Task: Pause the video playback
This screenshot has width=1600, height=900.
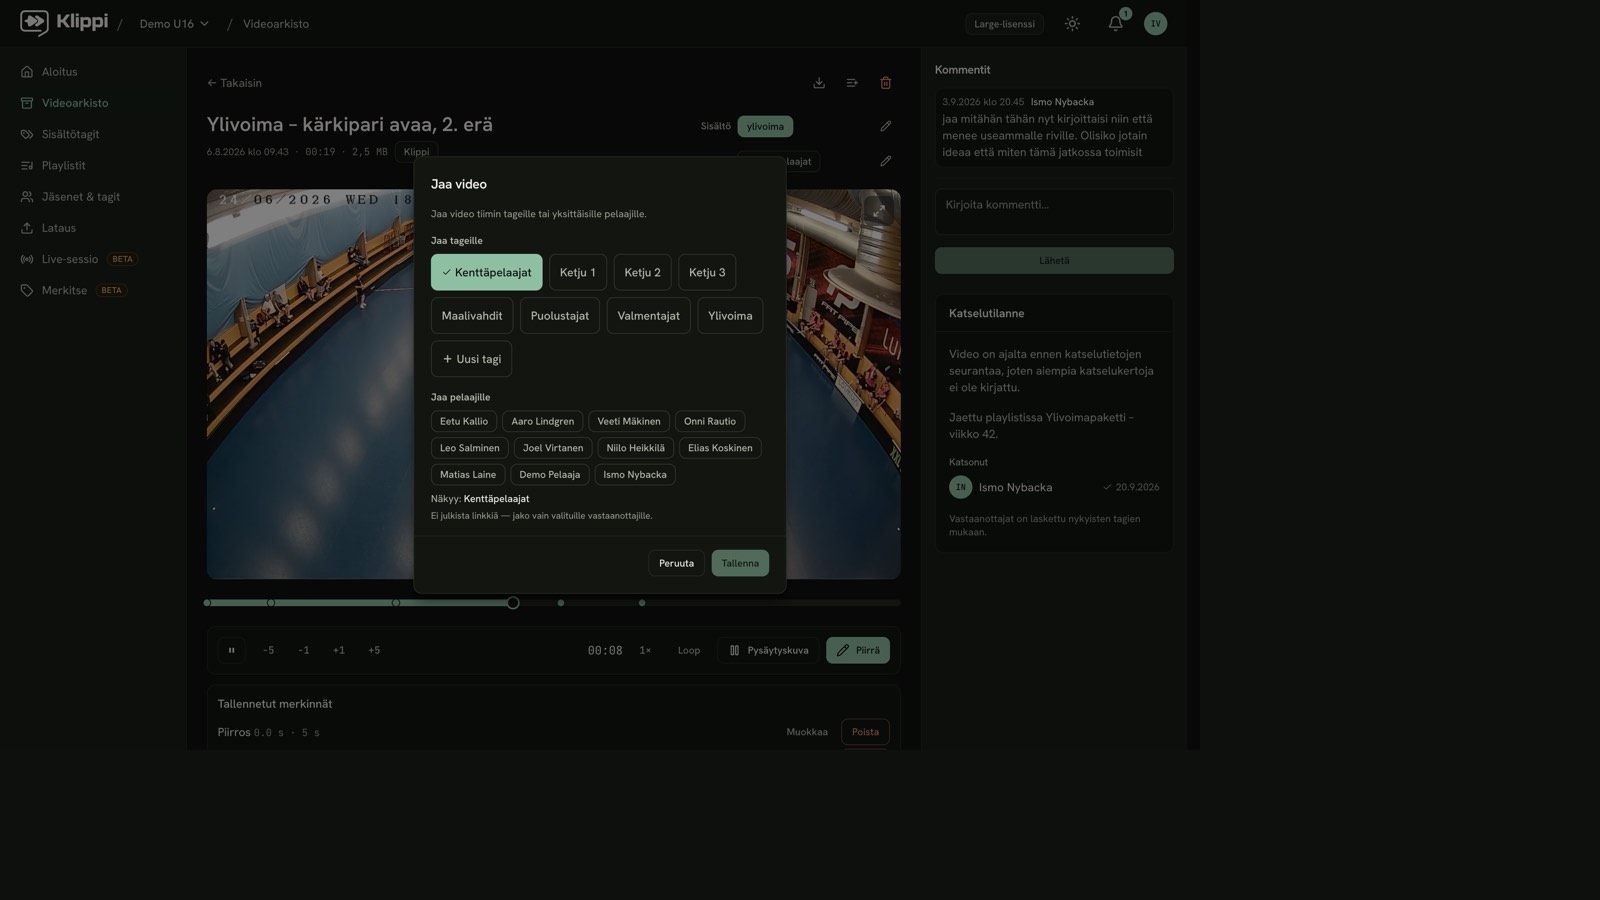Action: coord(231,650)
